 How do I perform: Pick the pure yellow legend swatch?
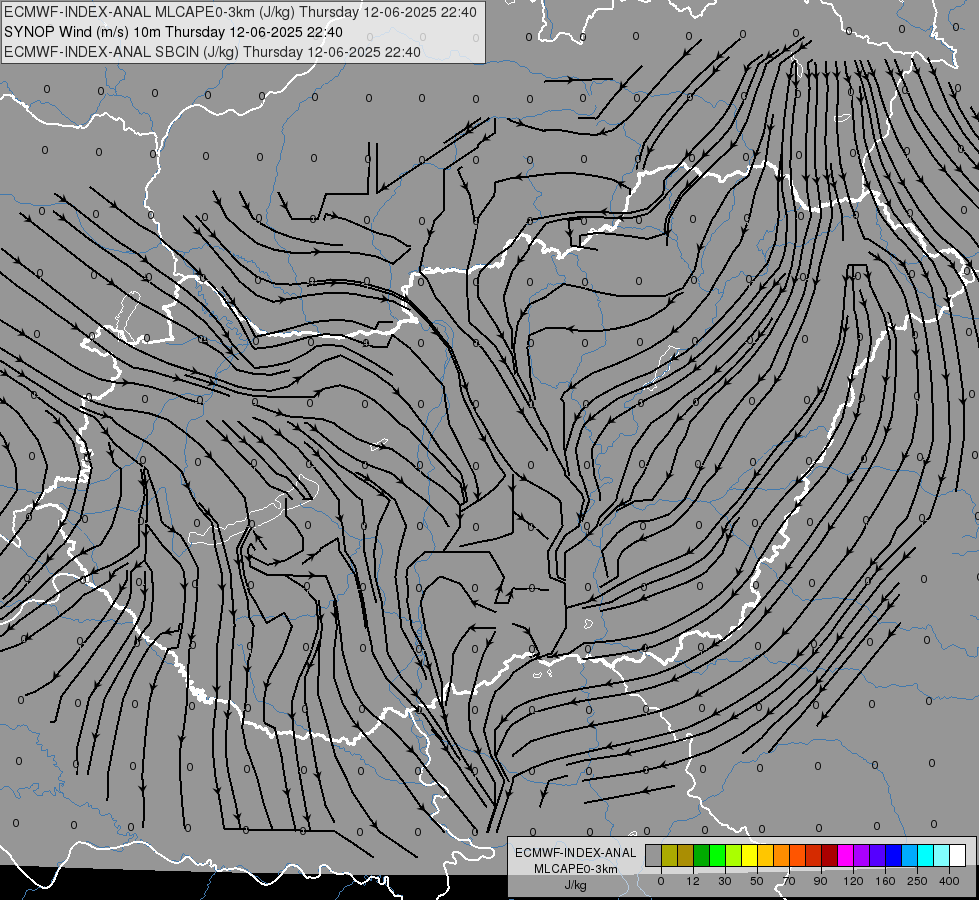(x=749, y=855)
